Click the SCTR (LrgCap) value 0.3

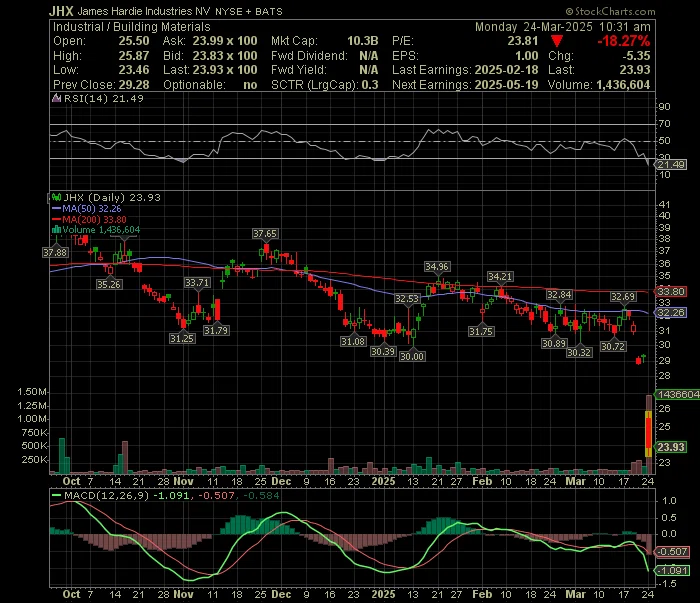click(x=370, y=85)
